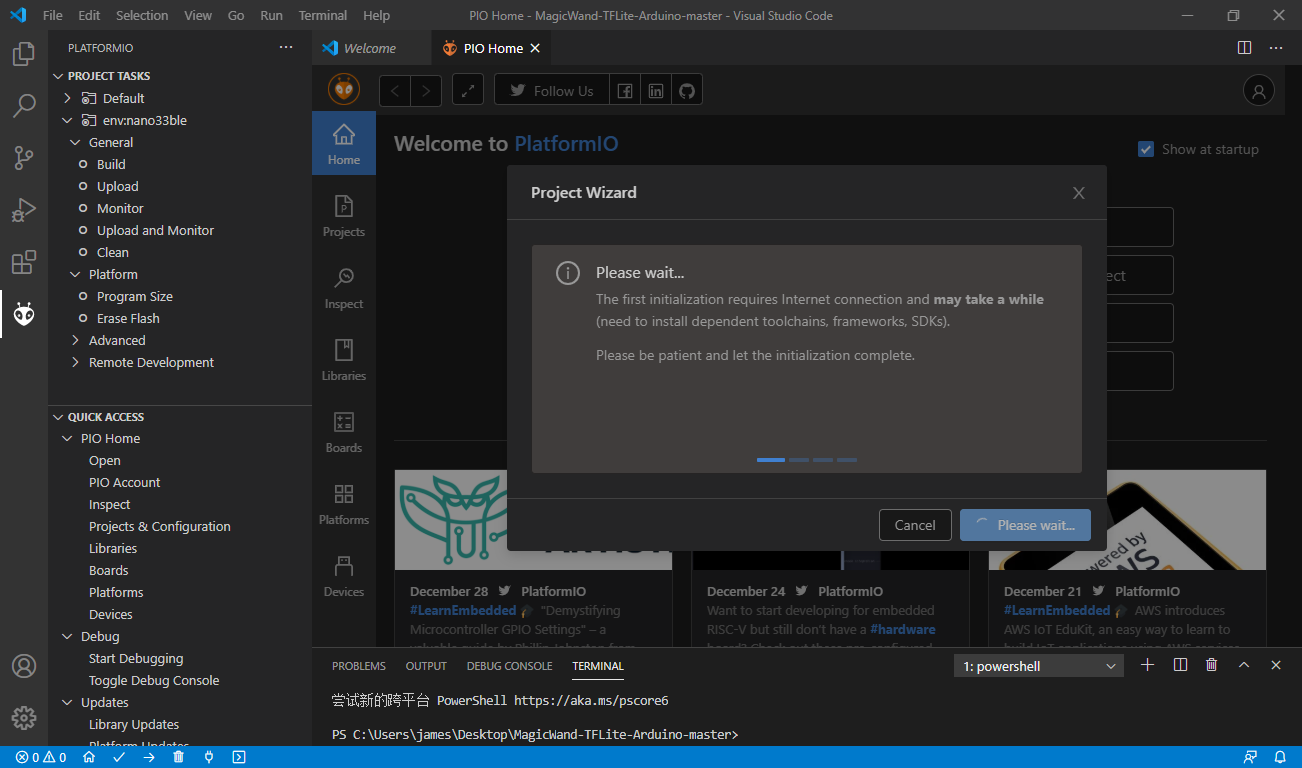The width and height of the screenshot is (1302, 768).
Task: Open the File menu
Action: tap(53, 16)
